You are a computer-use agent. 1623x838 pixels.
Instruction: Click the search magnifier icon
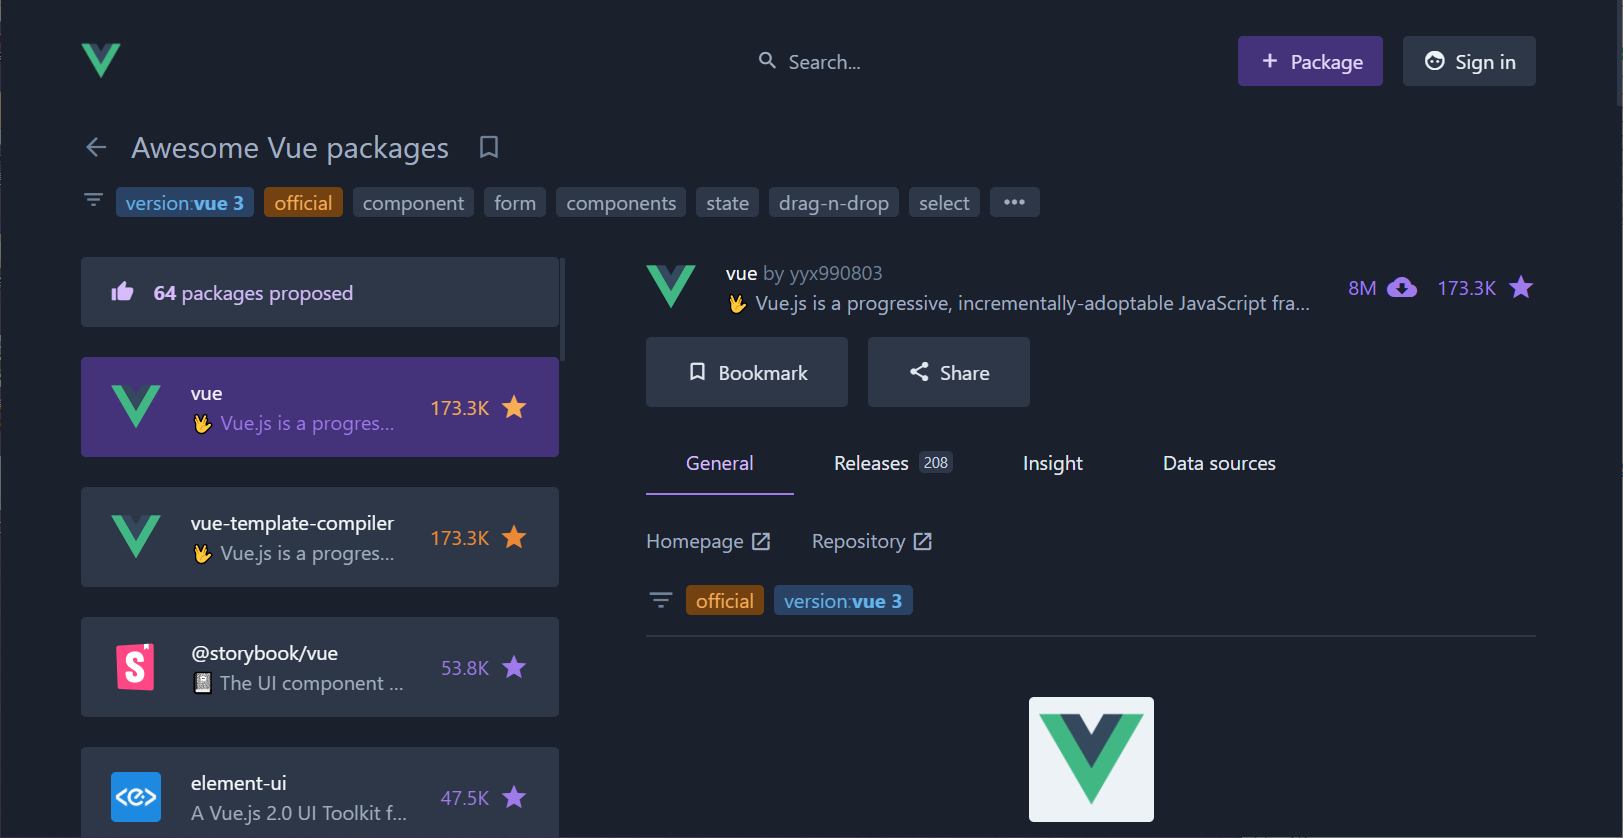(x=767, y=61)
